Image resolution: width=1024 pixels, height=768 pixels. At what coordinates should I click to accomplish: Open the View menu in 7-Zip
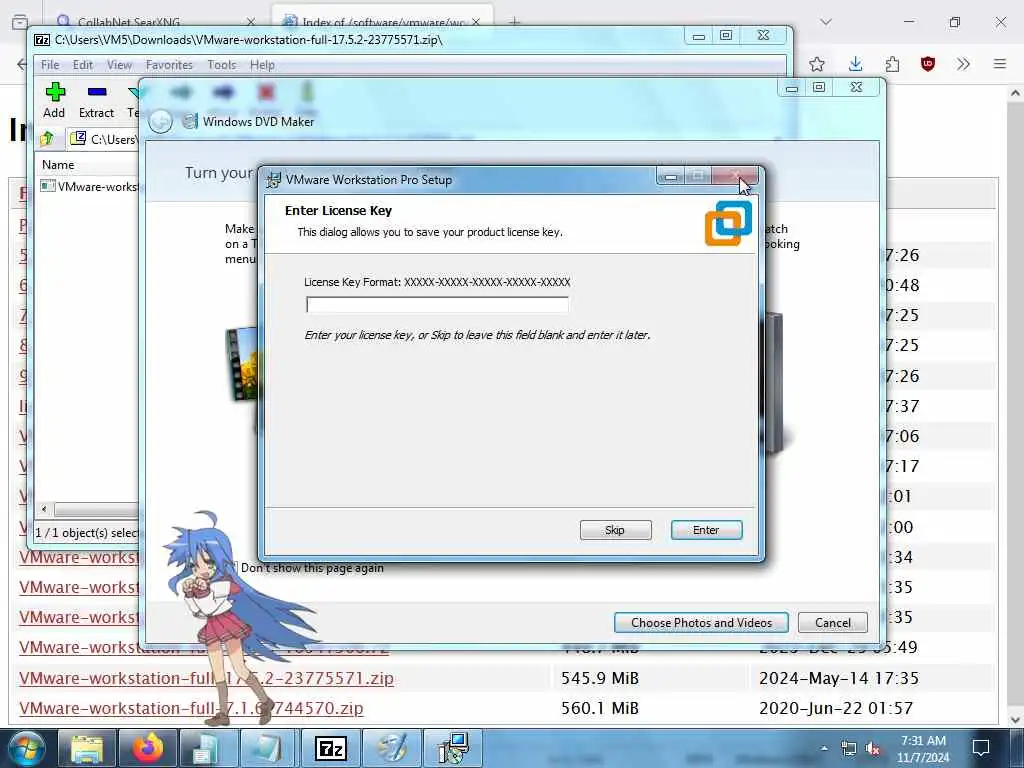[119, 65]
